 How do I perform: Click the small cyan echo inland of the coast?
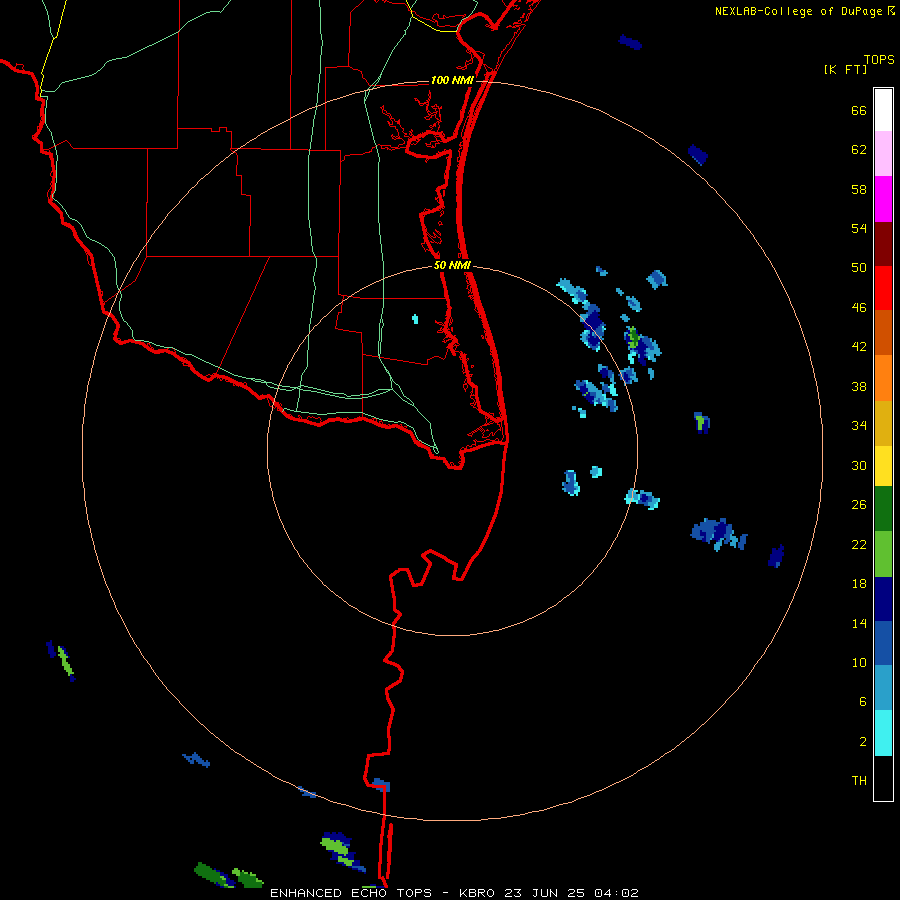click(x=415, y=319)
